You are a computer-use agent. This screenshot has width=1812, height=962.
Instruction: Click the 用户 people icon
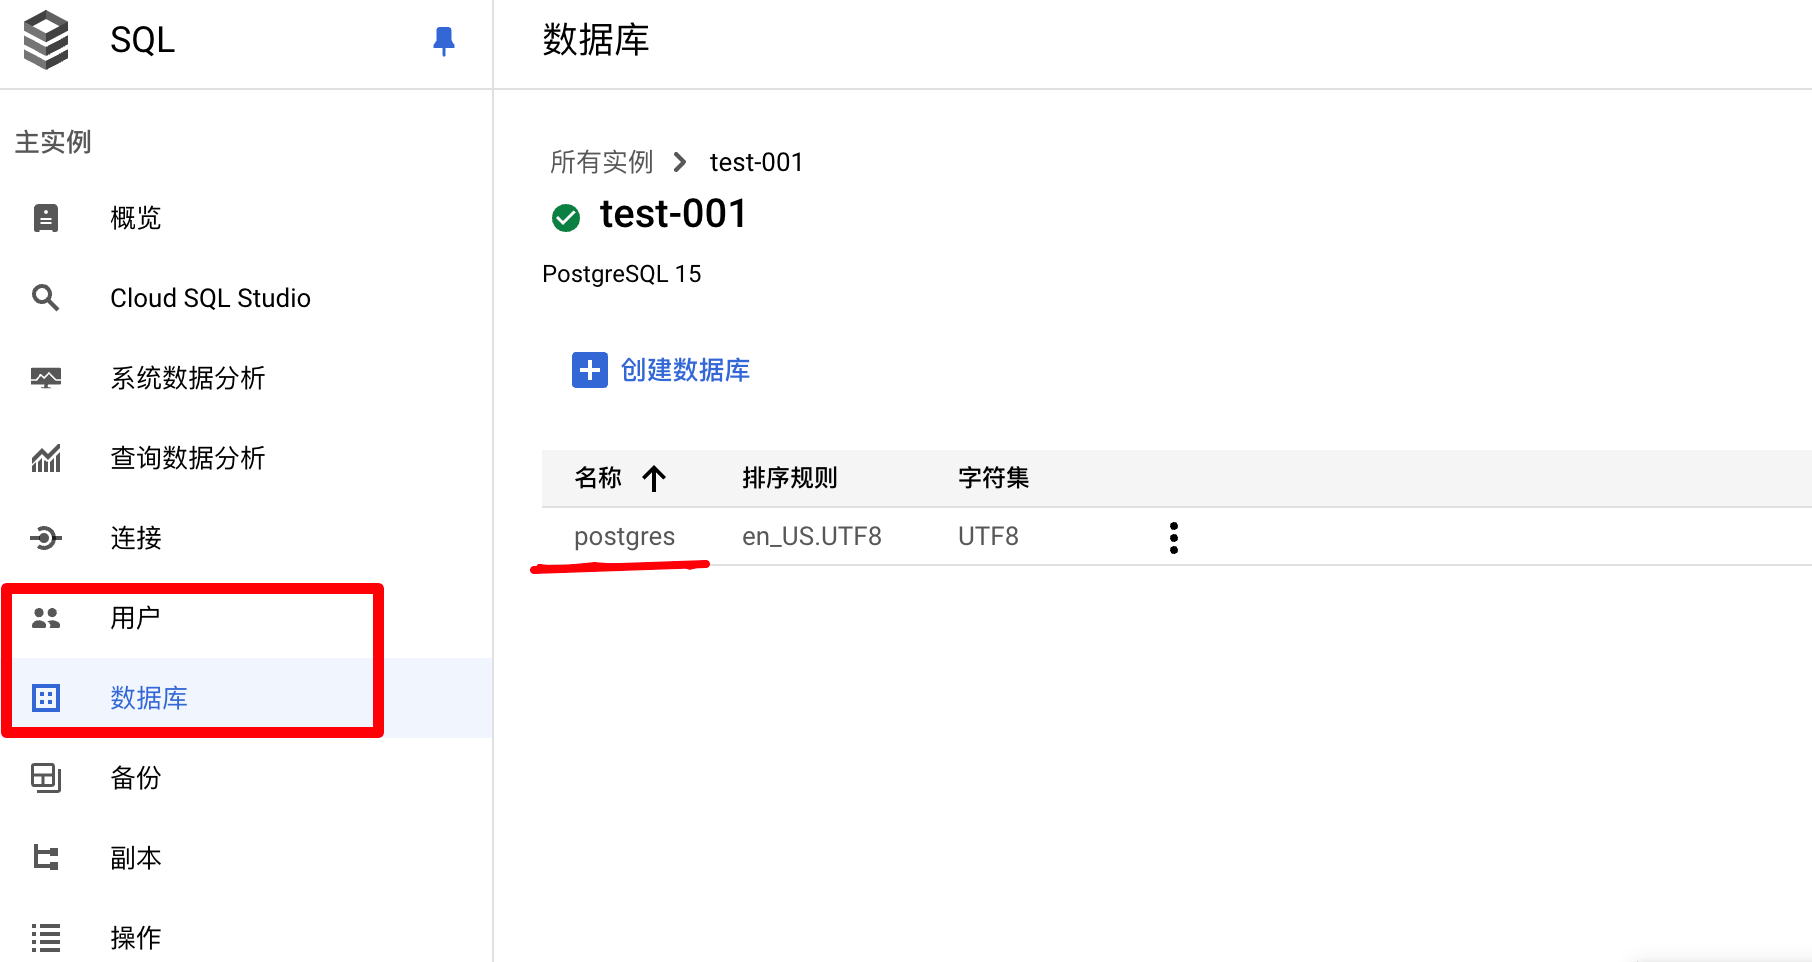click(46, 618)
